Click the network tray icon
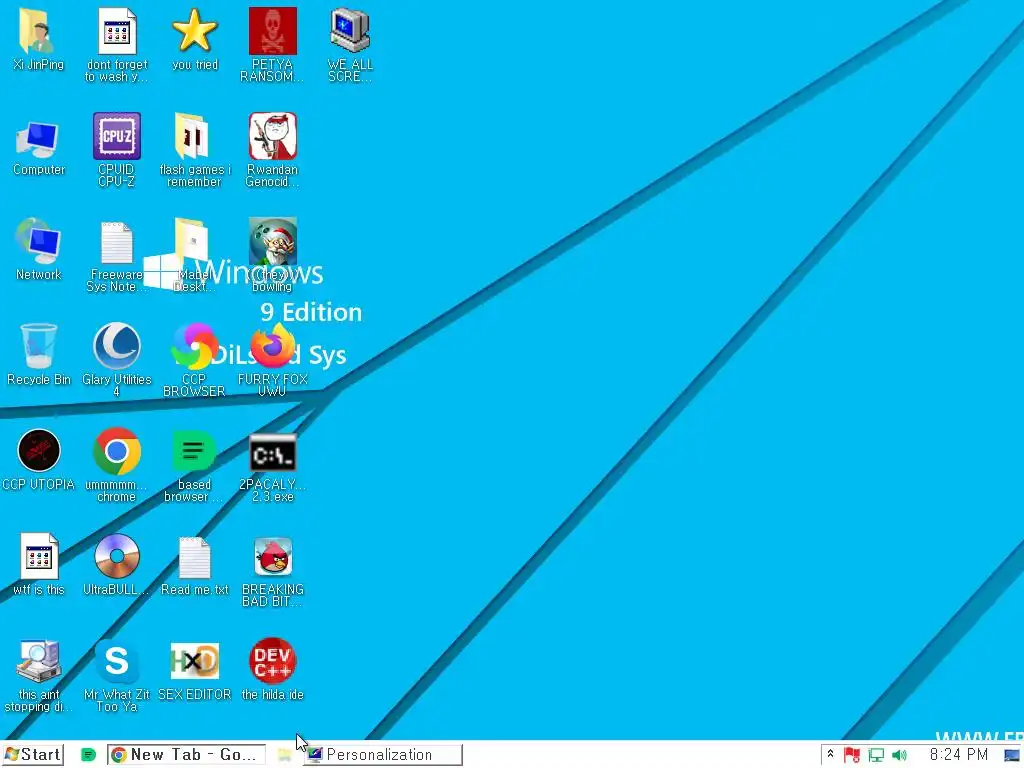This screenshot has height=768, width=1024. point(876,756)
